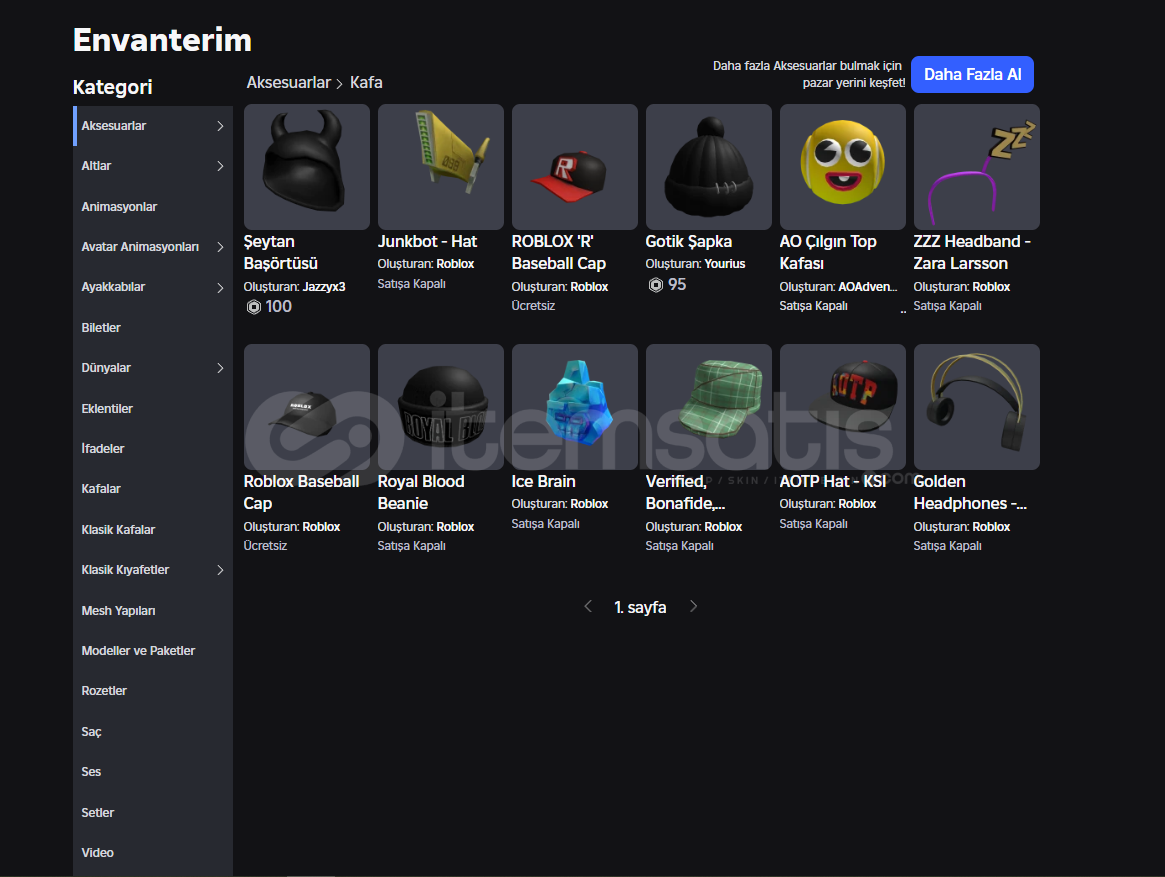Open the Roblox Baseball Cap title link

coord(302,493)
